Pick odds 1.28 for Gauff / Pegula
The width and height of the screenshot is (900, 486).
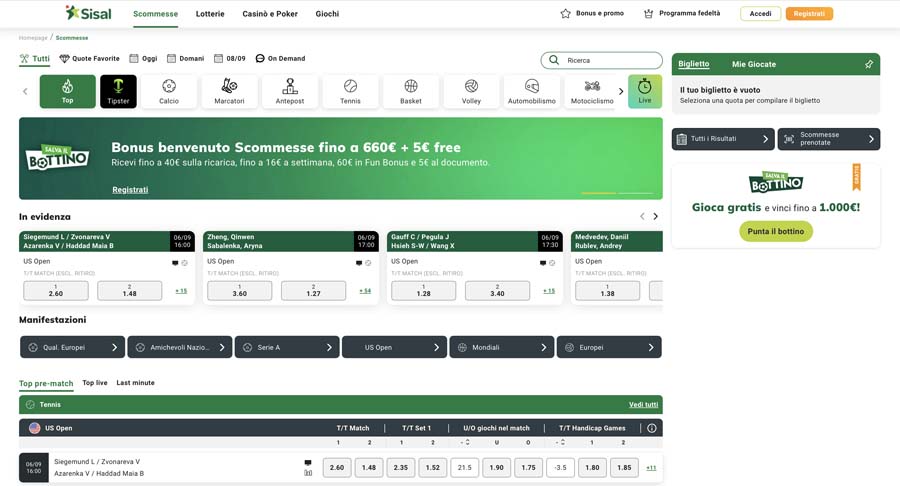click(x=424, y=291)
